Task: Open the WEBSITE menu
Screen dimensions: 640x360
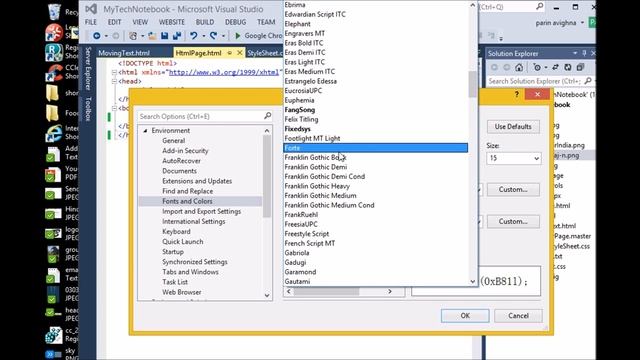Action: tap(171, 22)
